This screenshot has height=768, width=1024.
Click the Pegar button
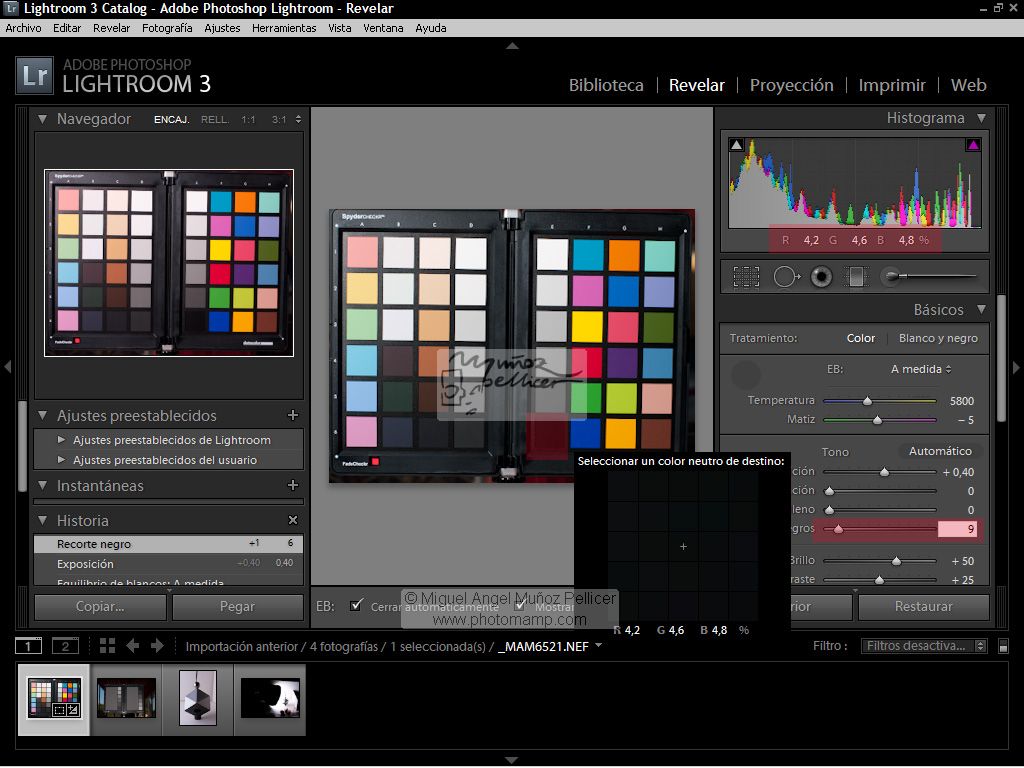(x=237, y=607)
